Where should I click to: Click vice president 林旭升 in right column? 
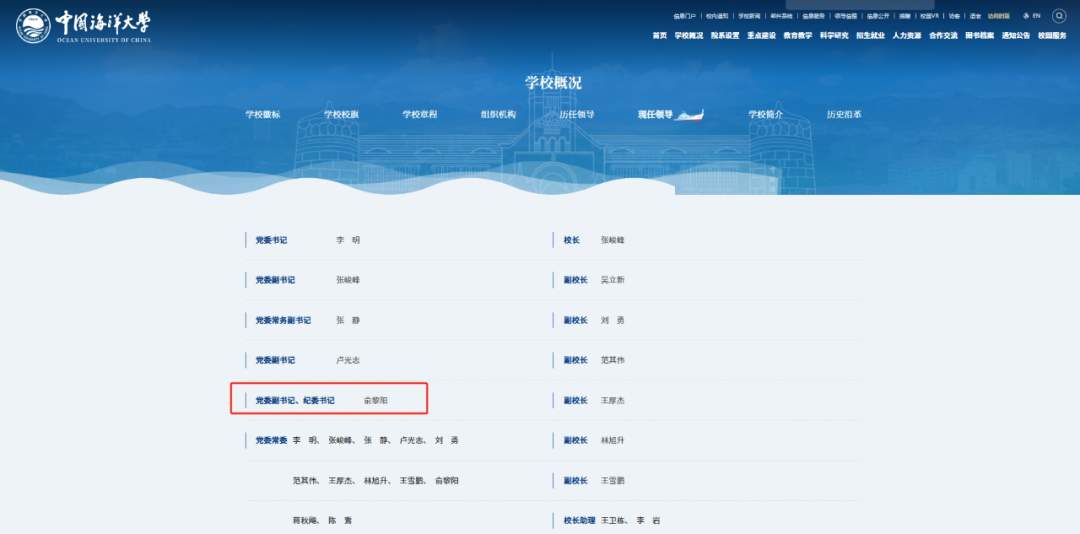pyautogui.click(x=613, y=440)
